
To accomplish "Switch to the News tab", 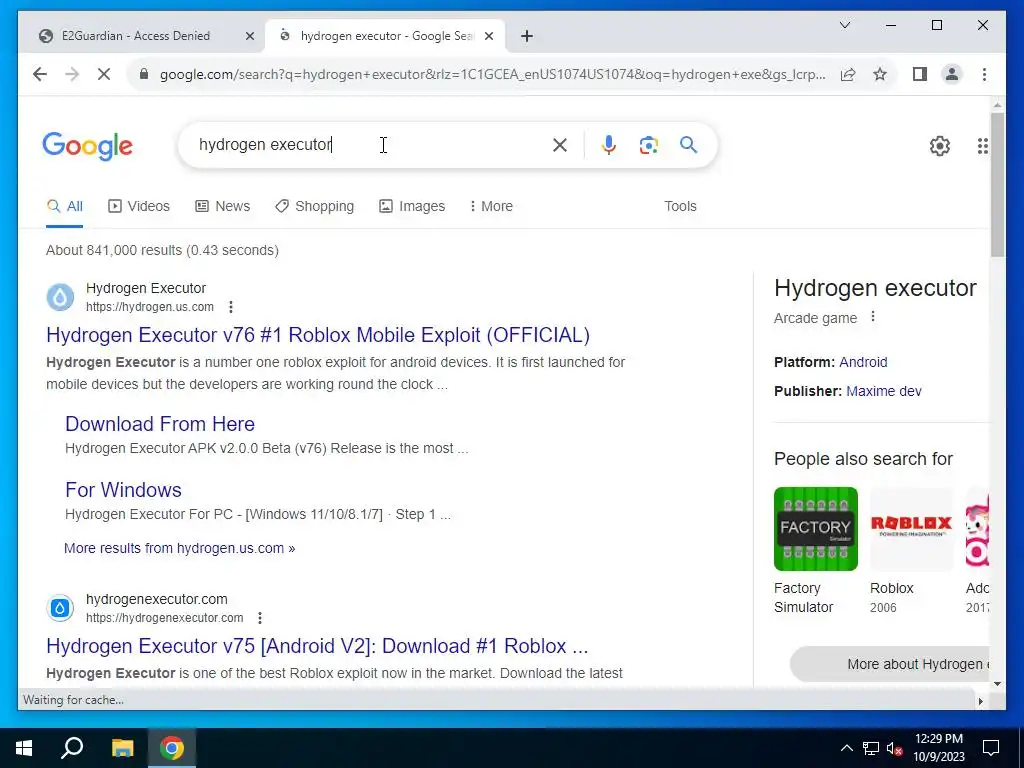I will tap(223, 206).
